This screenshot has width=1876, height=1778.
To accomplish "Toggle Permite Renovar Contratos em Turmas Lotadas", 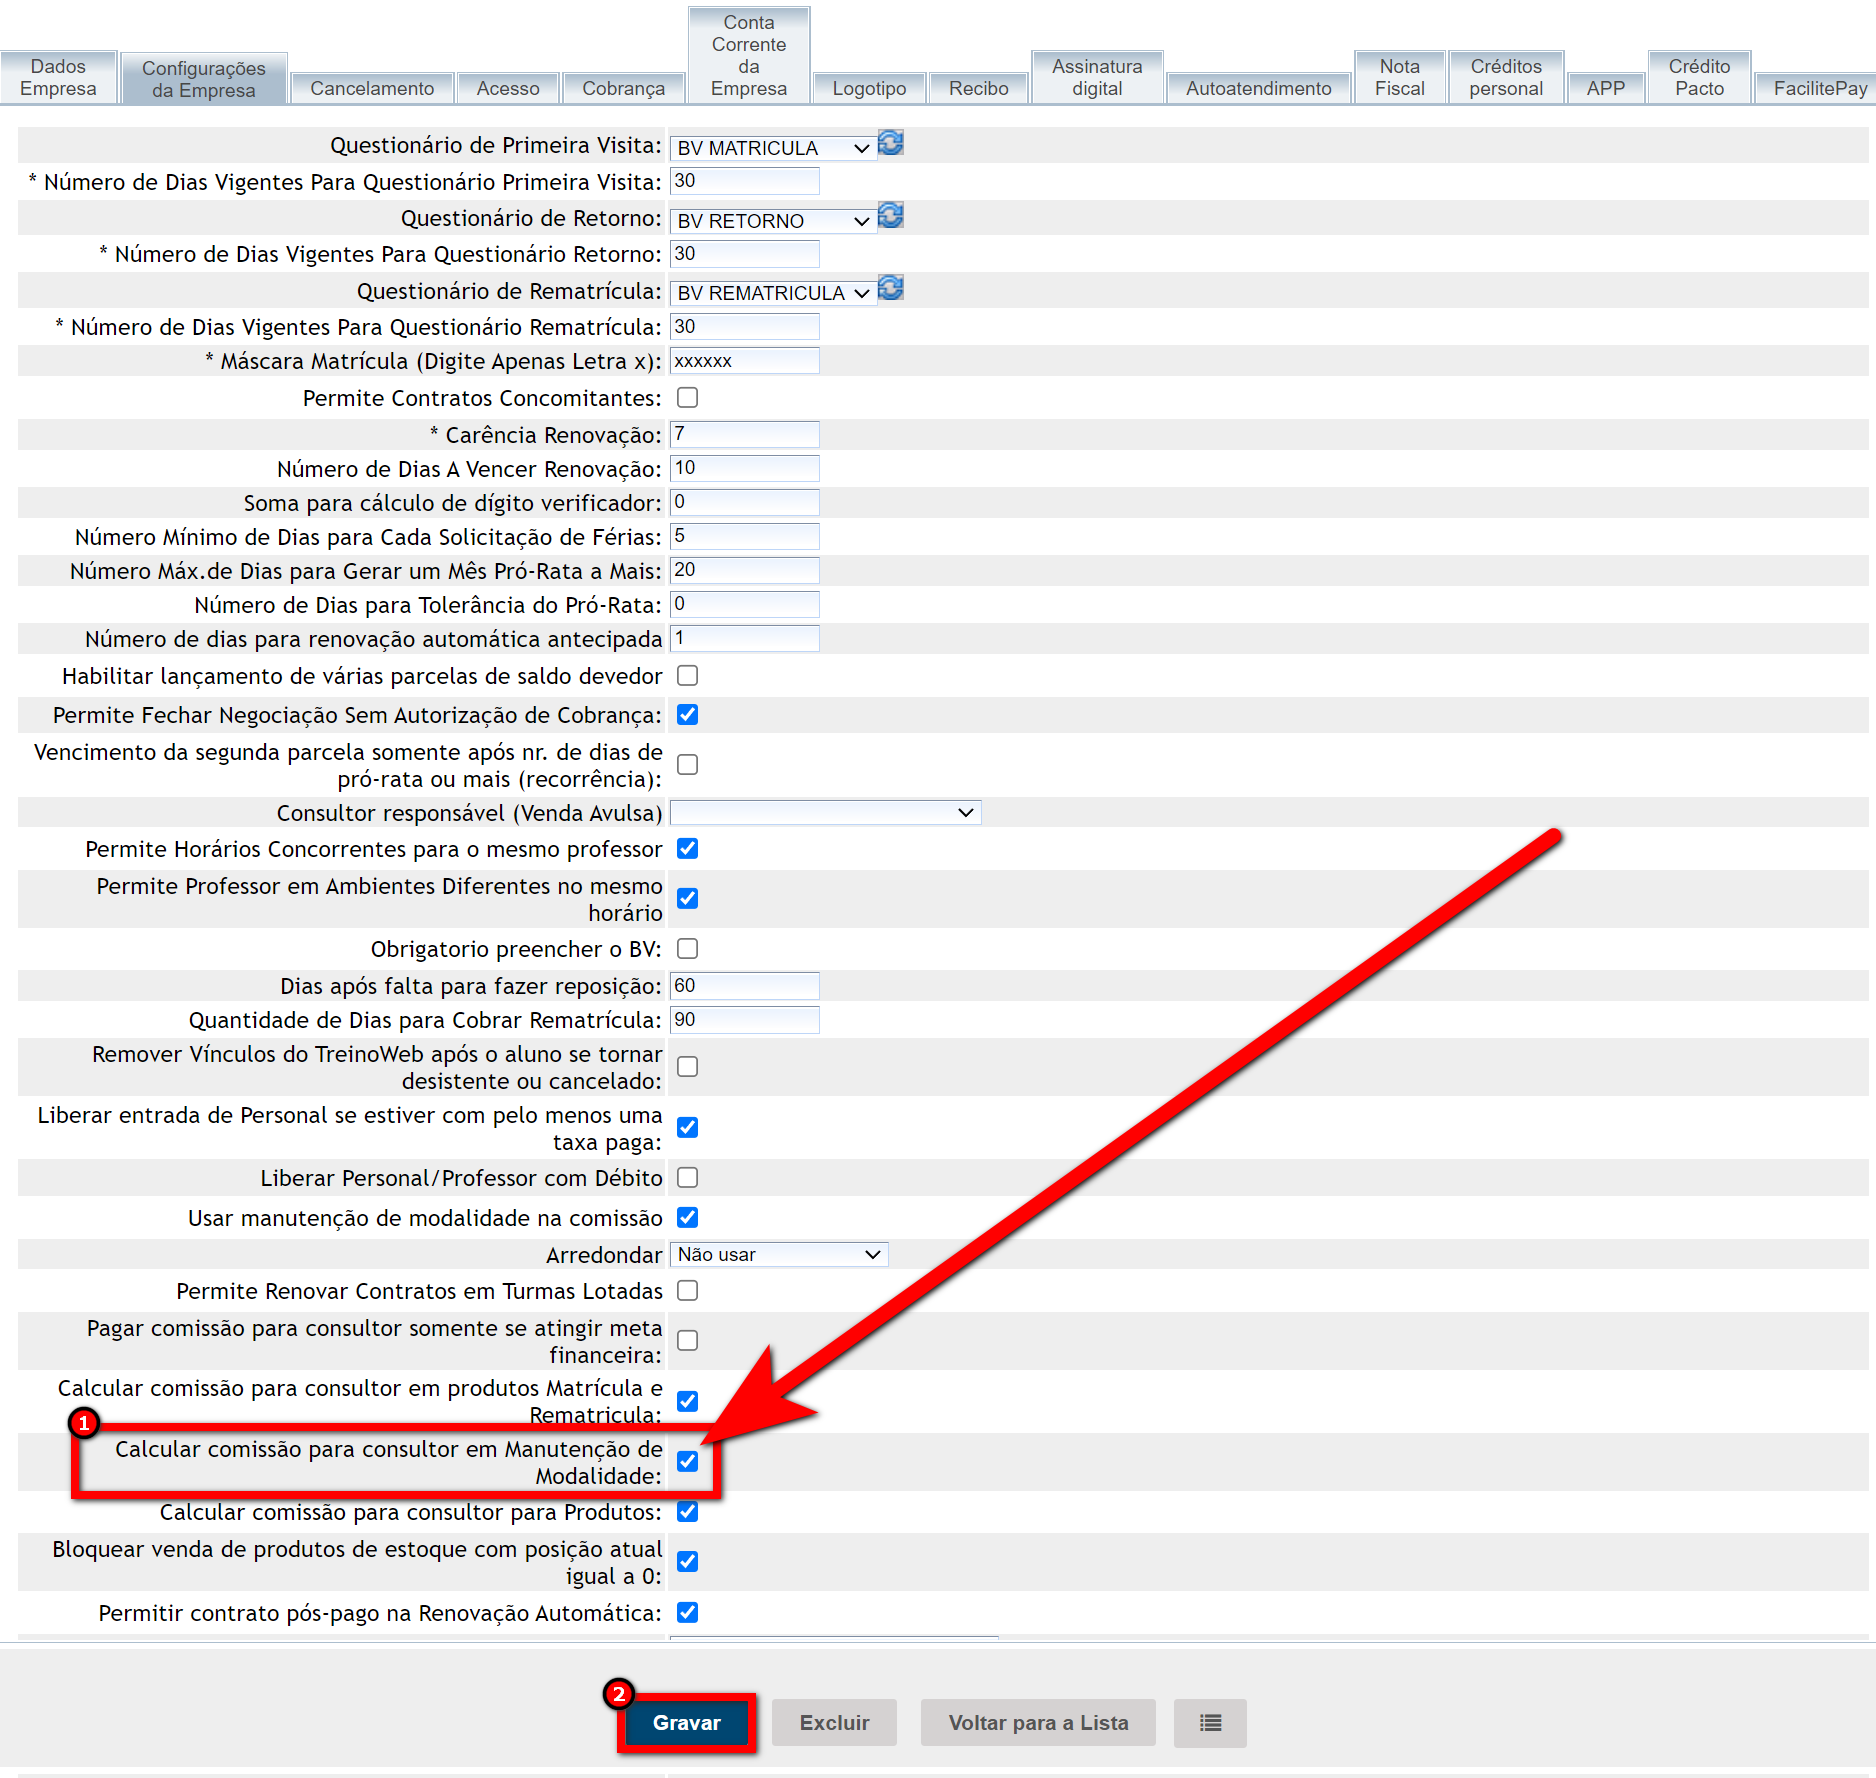I will (x=687, y=1291).
